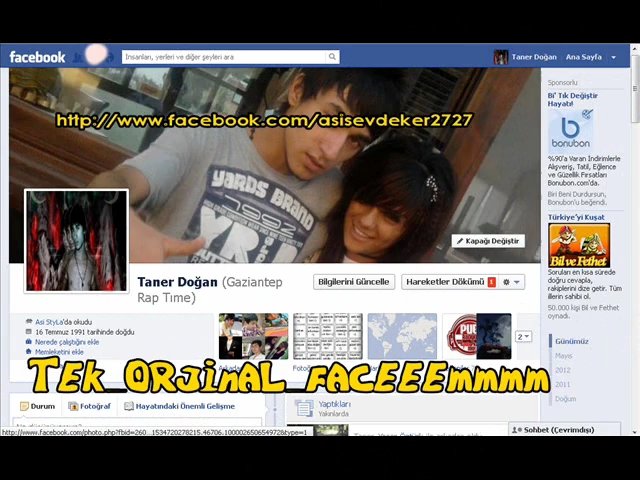This screenshot has height=480, width=640.
Task: Go to Ana Sayfa
Action: click(584, 57)
